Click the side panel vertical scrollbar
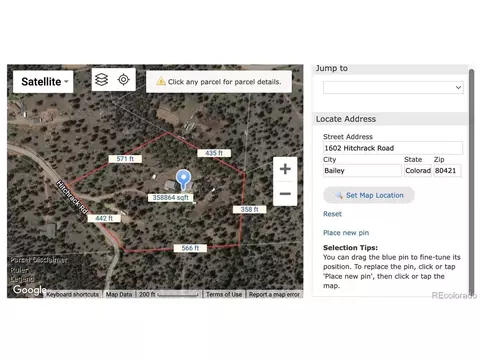Screen dimensions: 480x360 point(471,182)
